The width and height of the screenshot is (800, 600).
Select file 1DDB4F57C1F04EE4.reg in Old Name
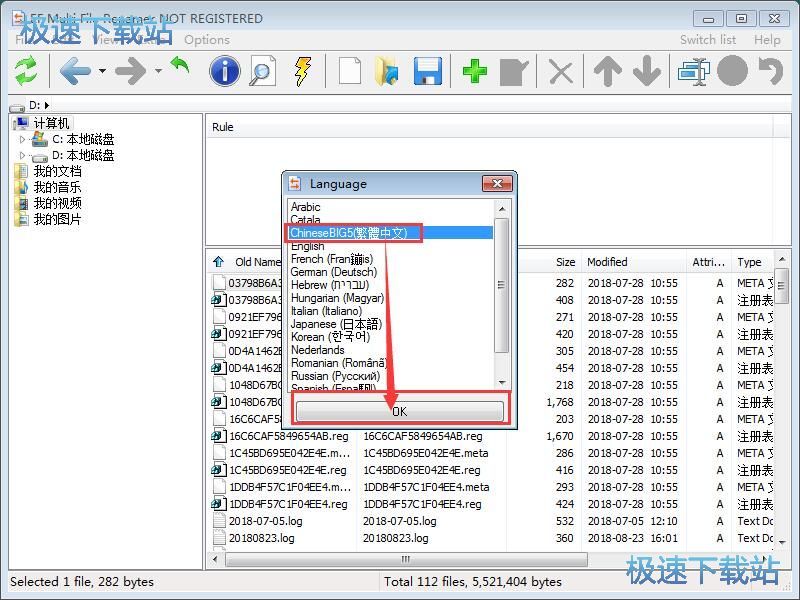coord(288,504)
